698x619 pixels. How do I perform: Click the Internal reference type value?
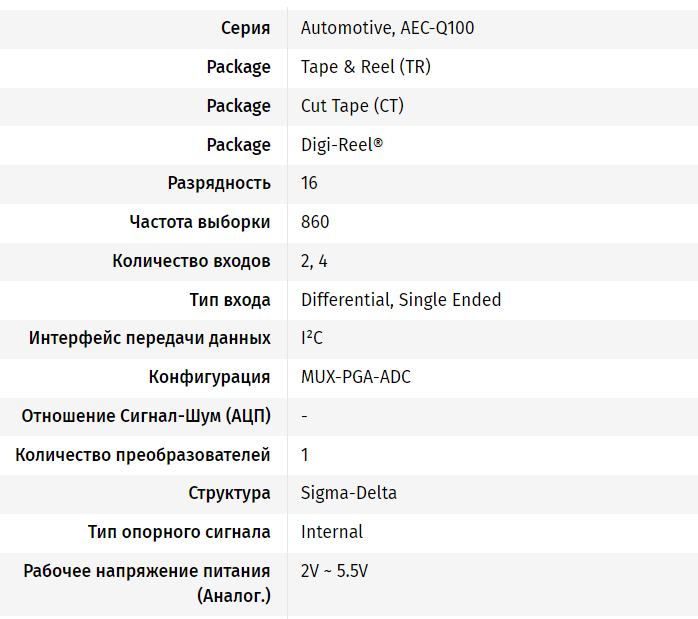(332, 532)
